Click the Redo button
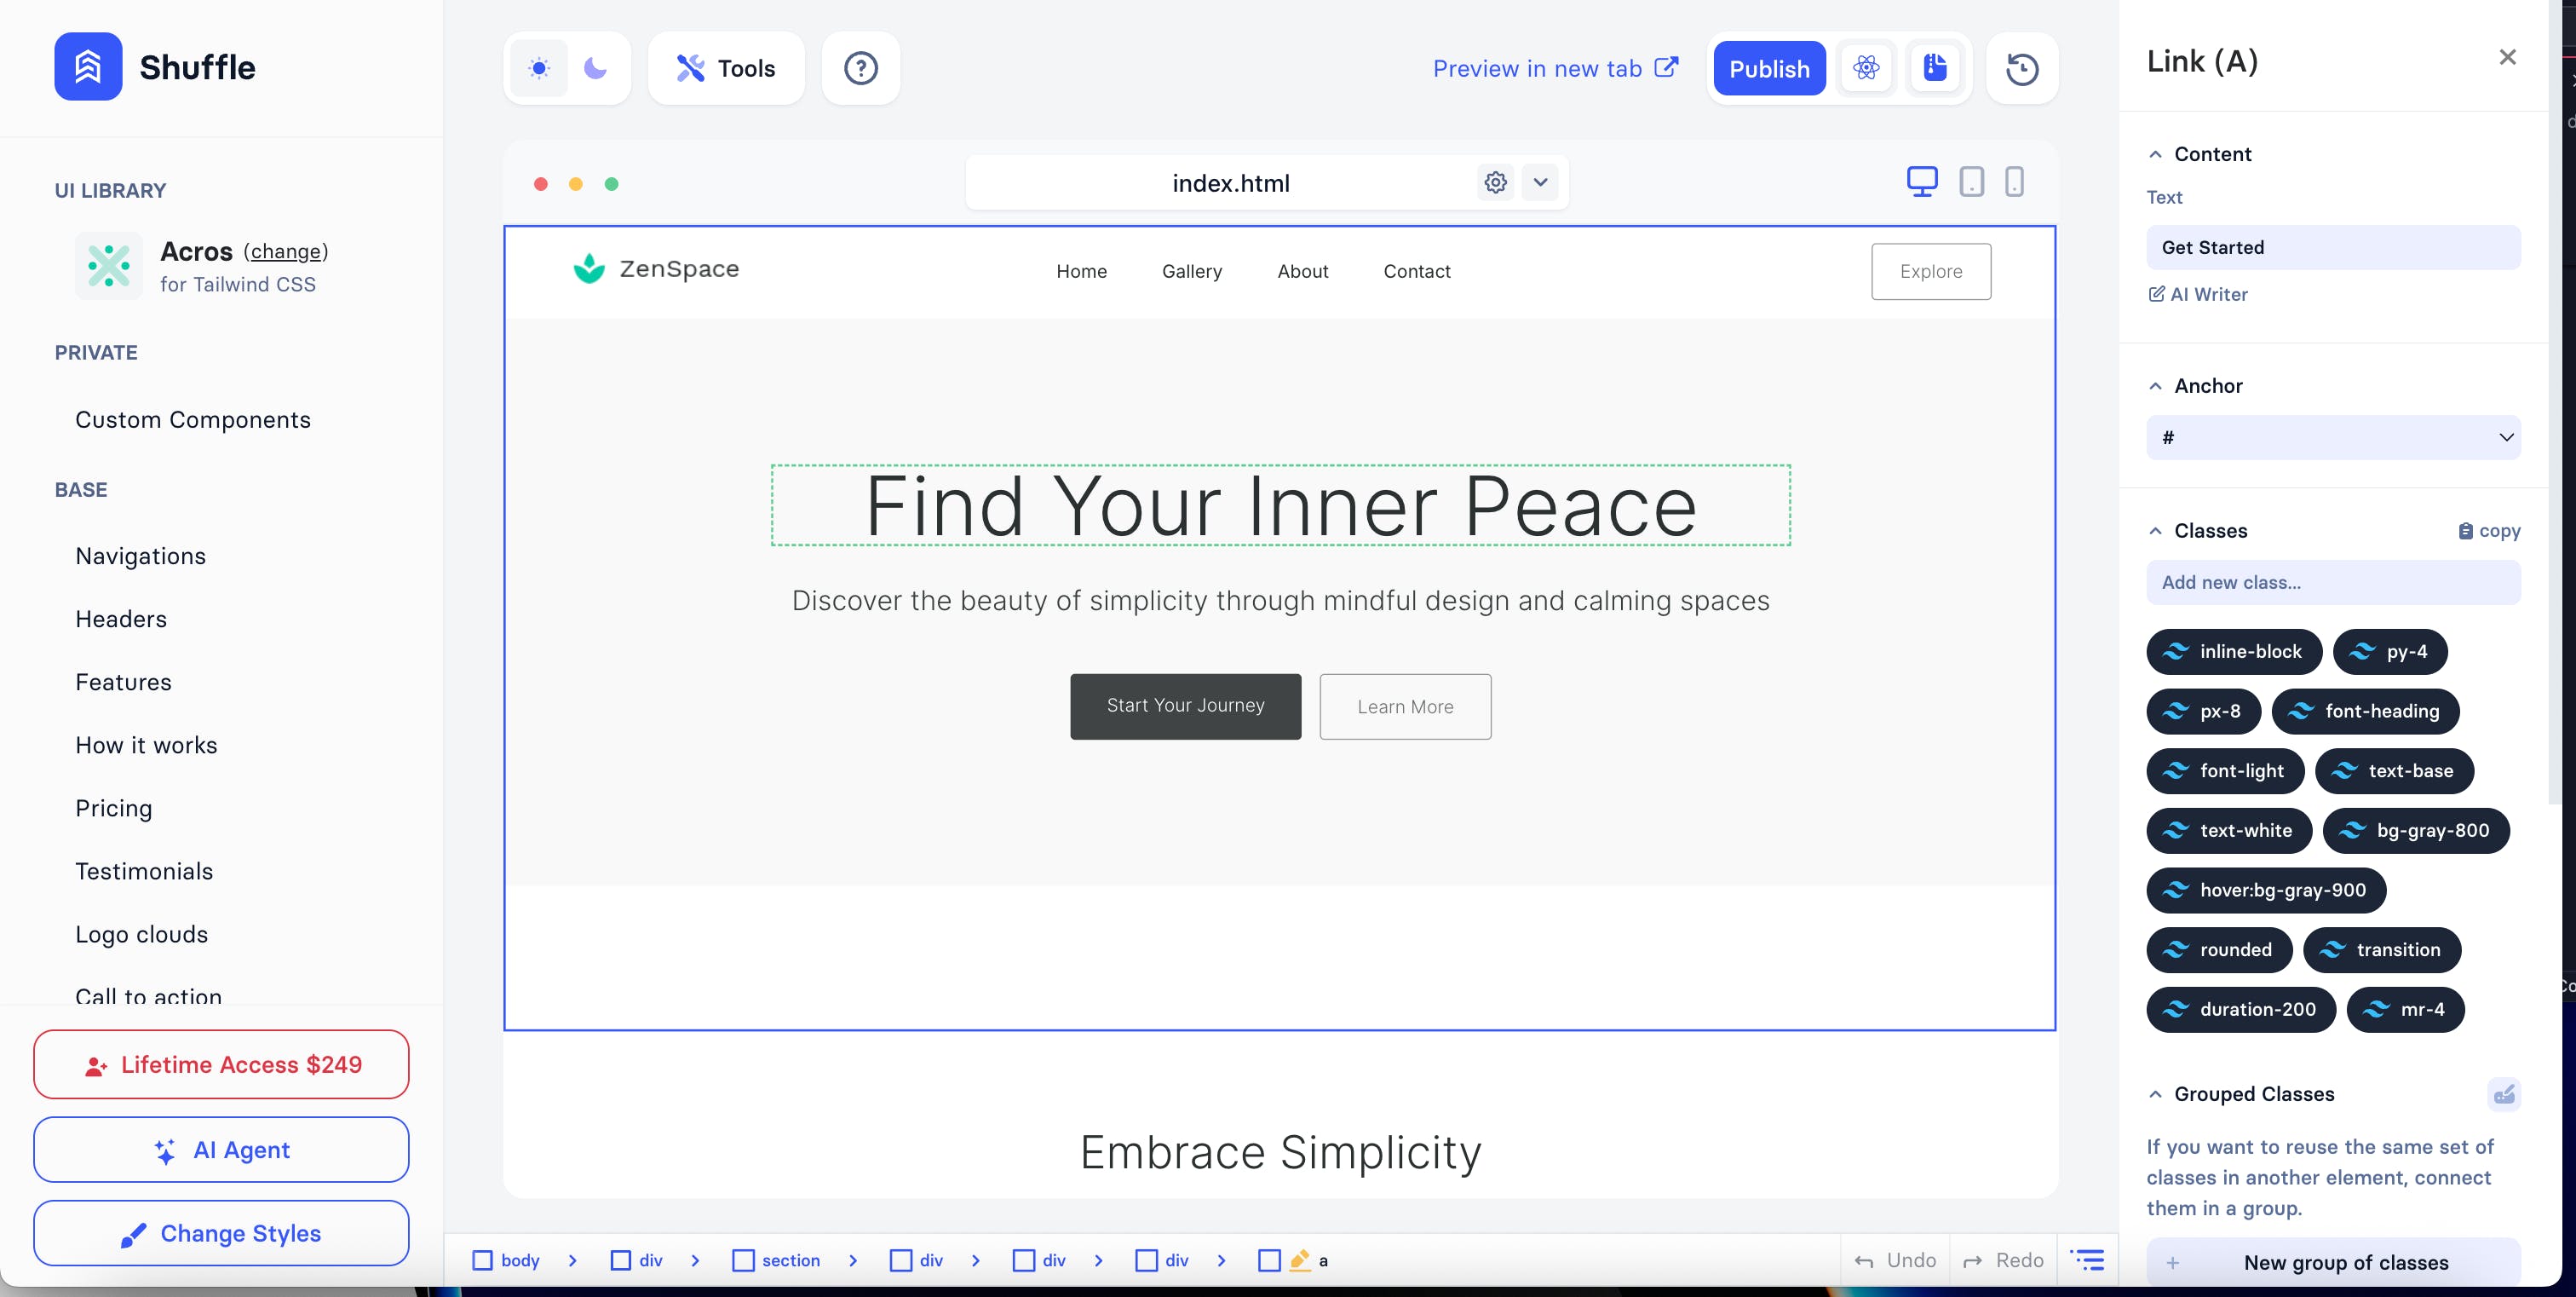Screen dimensions: 2576x1297 tap(2003, 1260)
